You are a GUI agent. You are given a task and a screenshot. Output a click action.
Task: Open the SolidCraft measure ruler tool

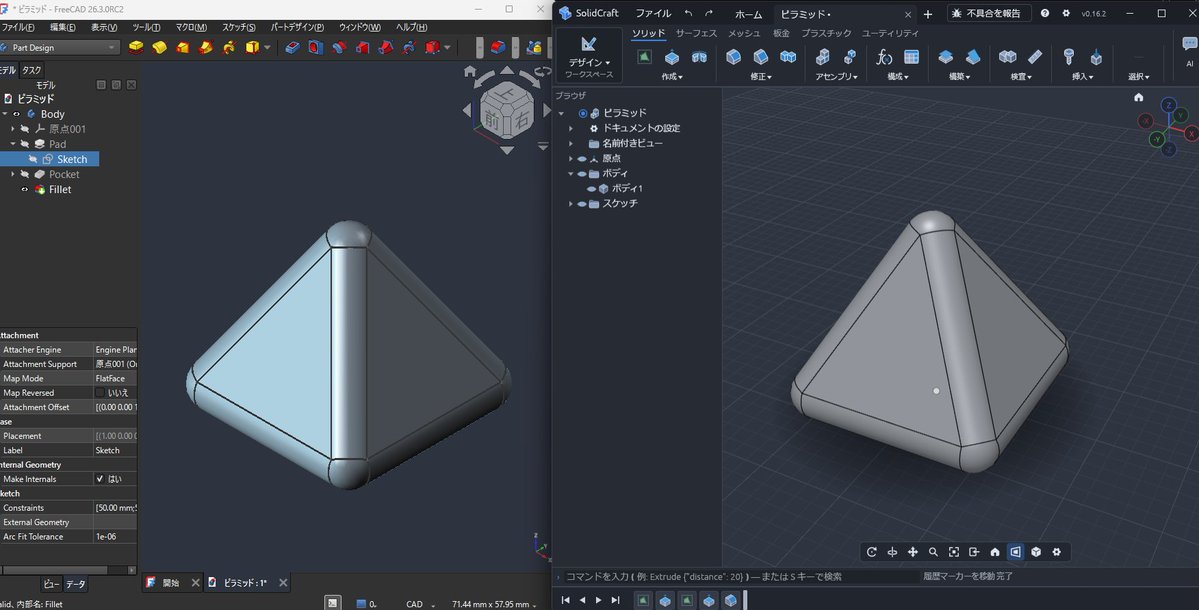[x=1035, y=57]
